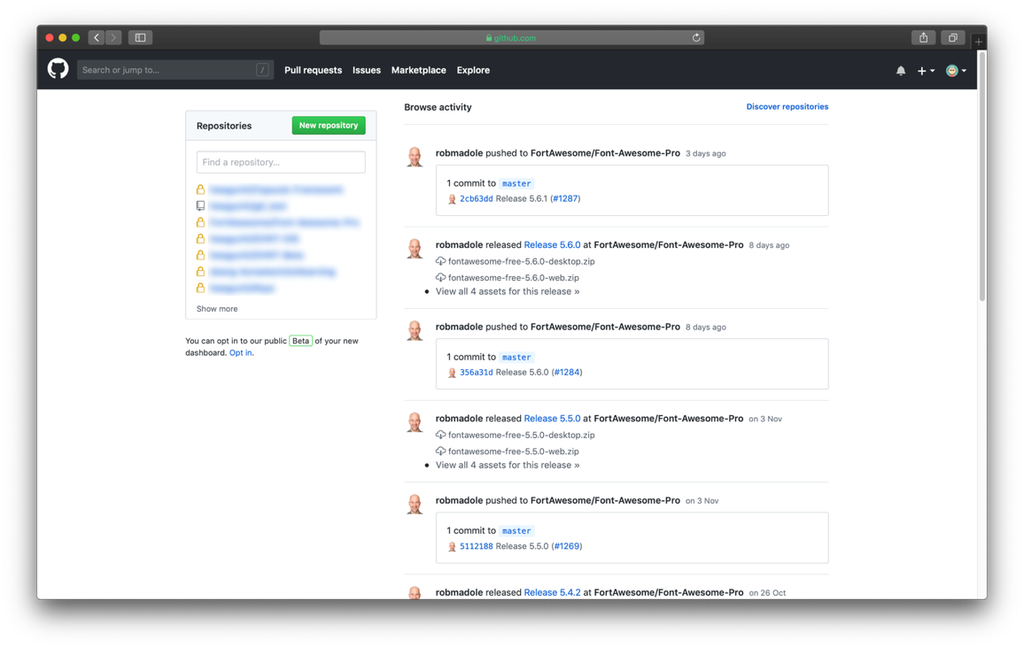Download fontawesome-free-5.5.0-web.zip

(513, 451)
